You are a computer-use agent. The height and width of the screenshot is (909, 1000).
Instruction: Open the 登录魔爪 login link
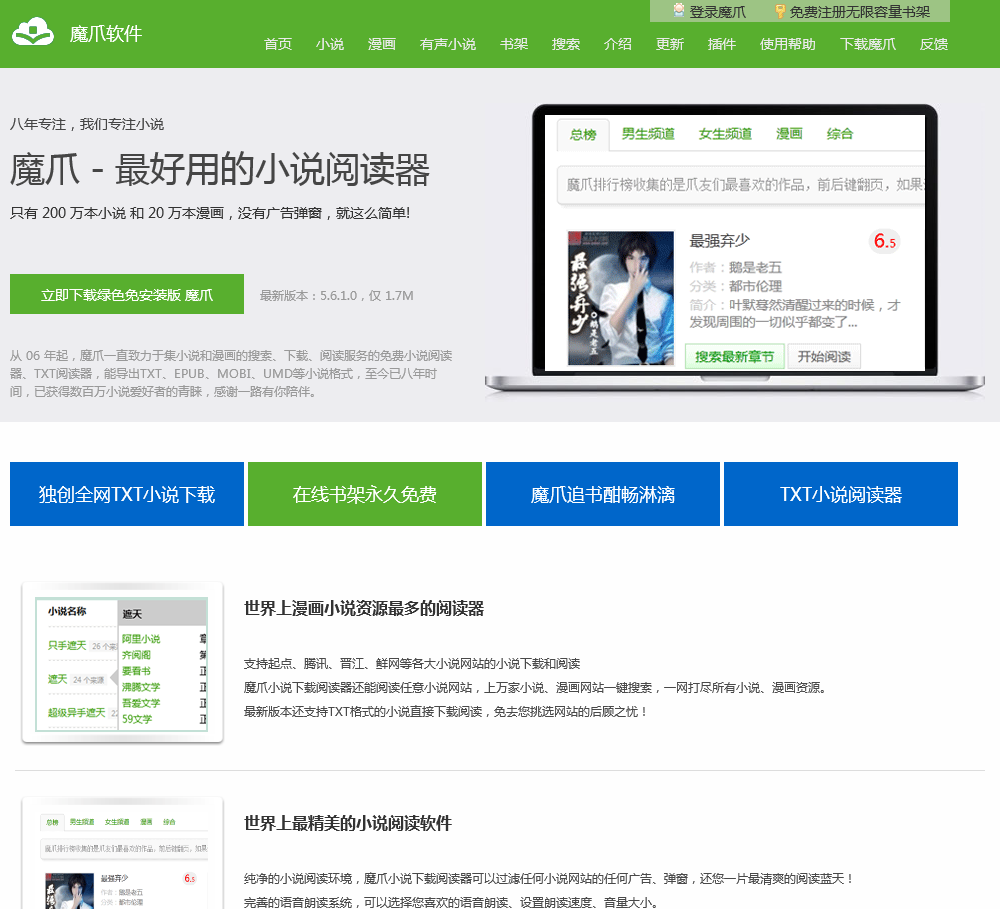point(717,12)
